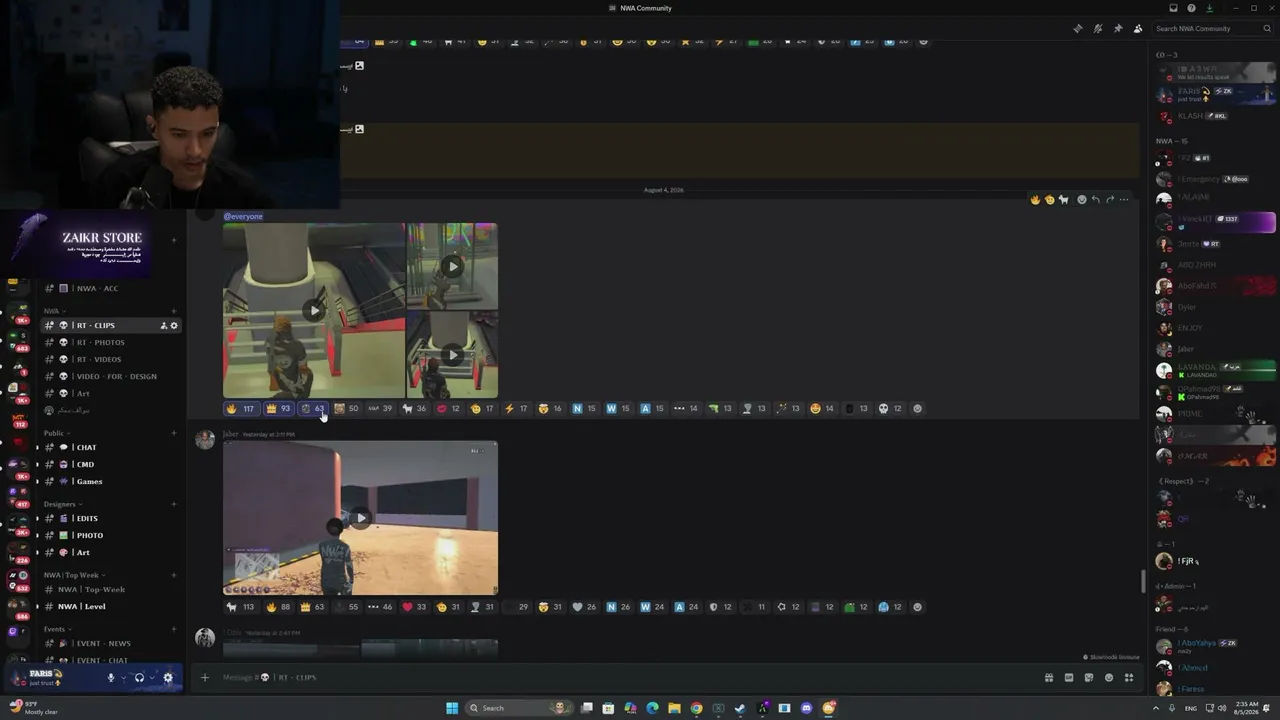Play the large stairs video in @everyone post

coord(314,311)
